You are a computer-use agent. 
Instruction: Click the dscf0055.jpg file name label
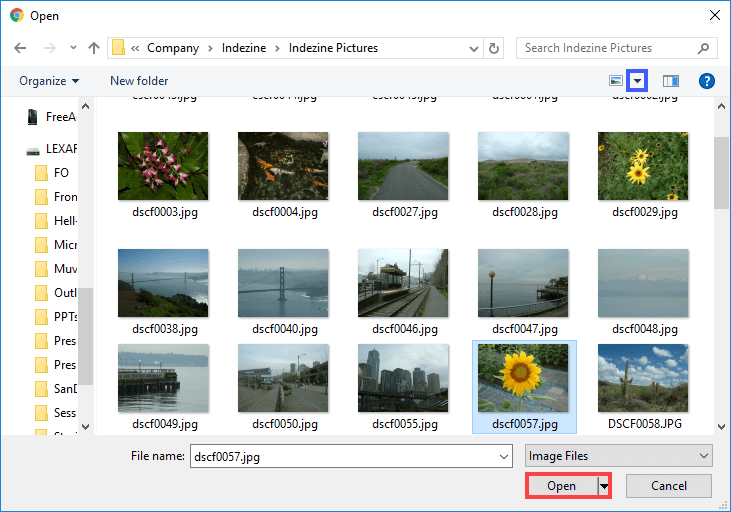click(405, 424)
